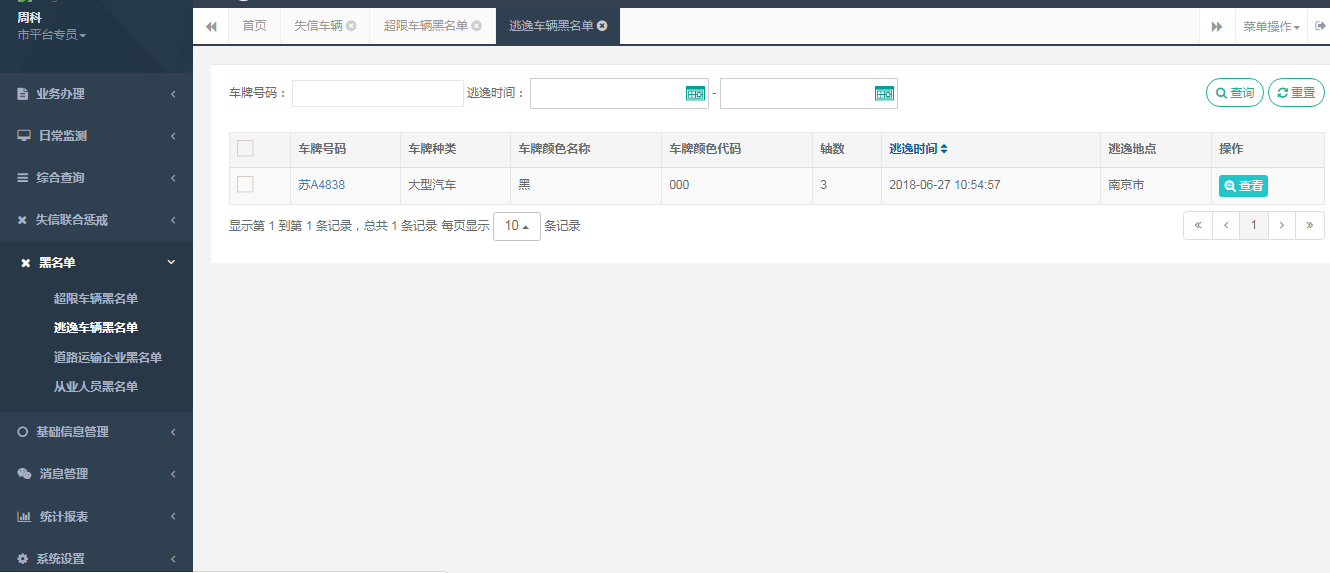Go to next page of results
The image size is (1330, 573).
(1282, 226)
